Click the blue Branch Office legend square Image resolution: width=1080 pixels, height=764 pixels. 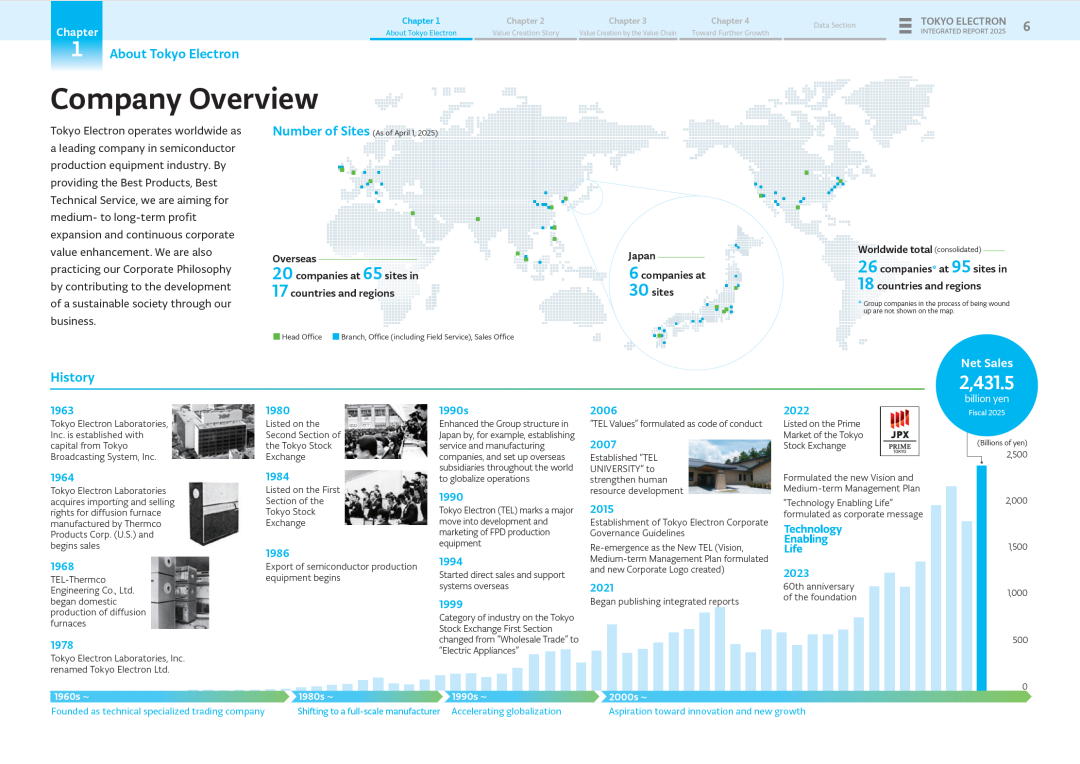click(336, 337)
